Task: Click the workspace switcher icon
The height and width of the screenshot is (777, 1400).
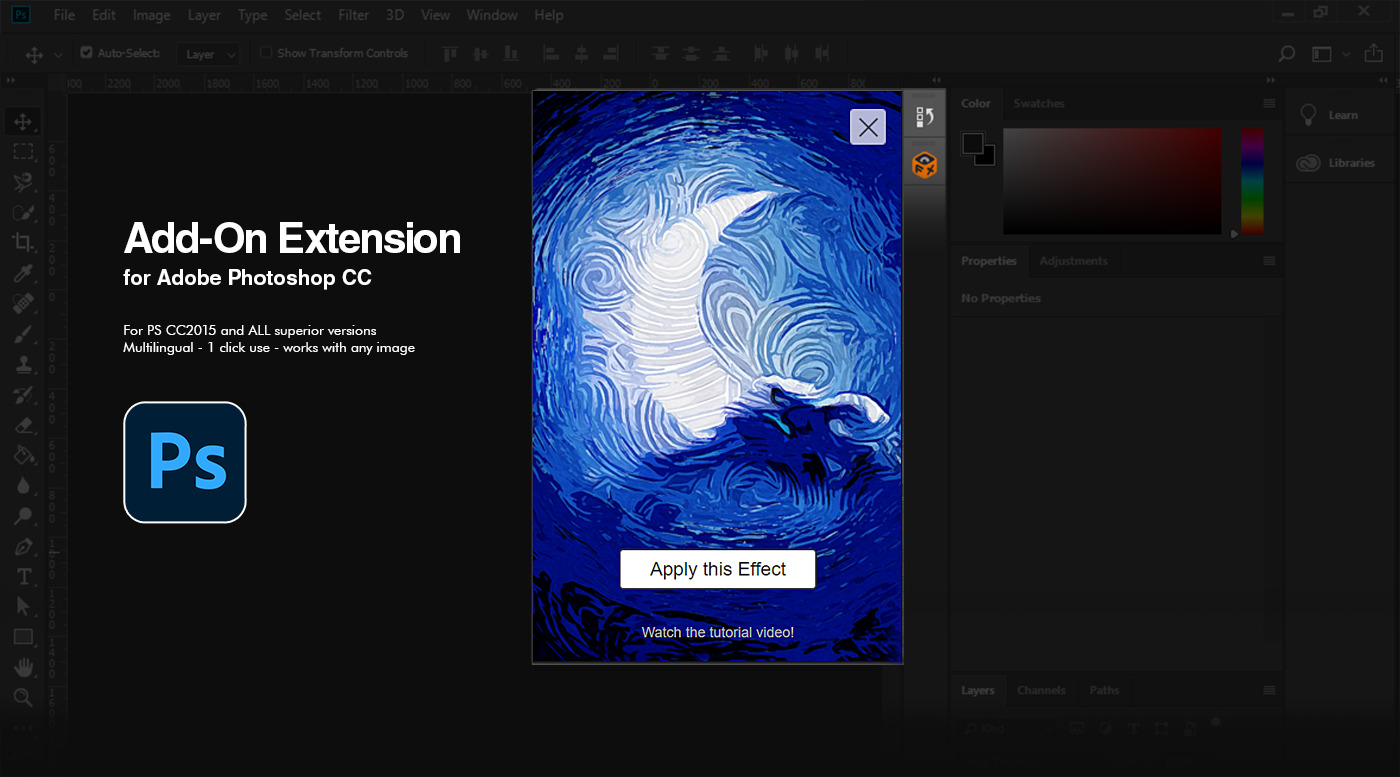Action: click(x=1322, y=54)
